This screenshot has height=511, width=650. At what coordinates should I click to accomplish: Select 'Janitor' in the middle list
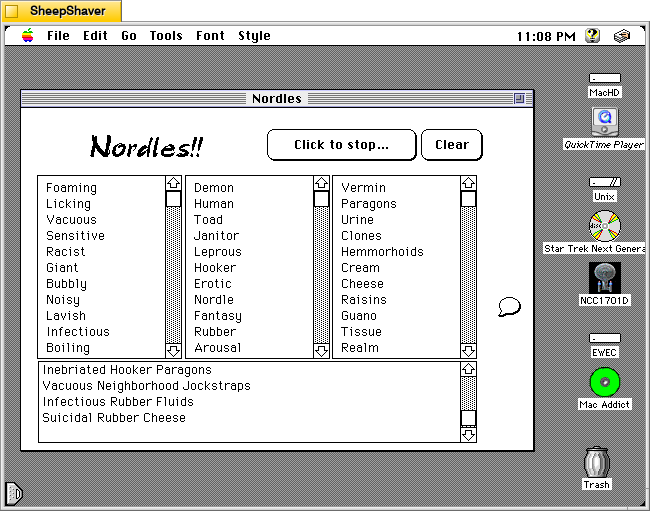coord(216,236)
